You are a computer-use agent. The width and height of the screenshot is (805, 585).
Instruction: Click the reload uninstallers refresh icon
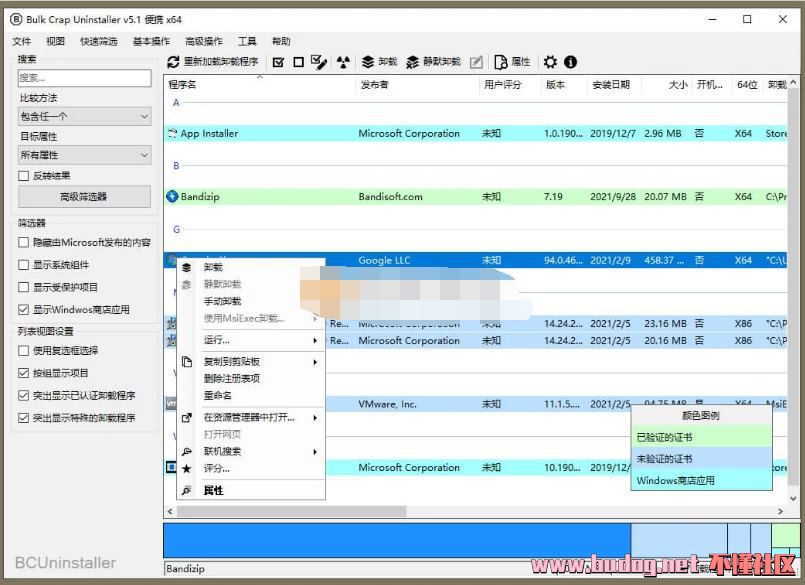coord(173,62)
